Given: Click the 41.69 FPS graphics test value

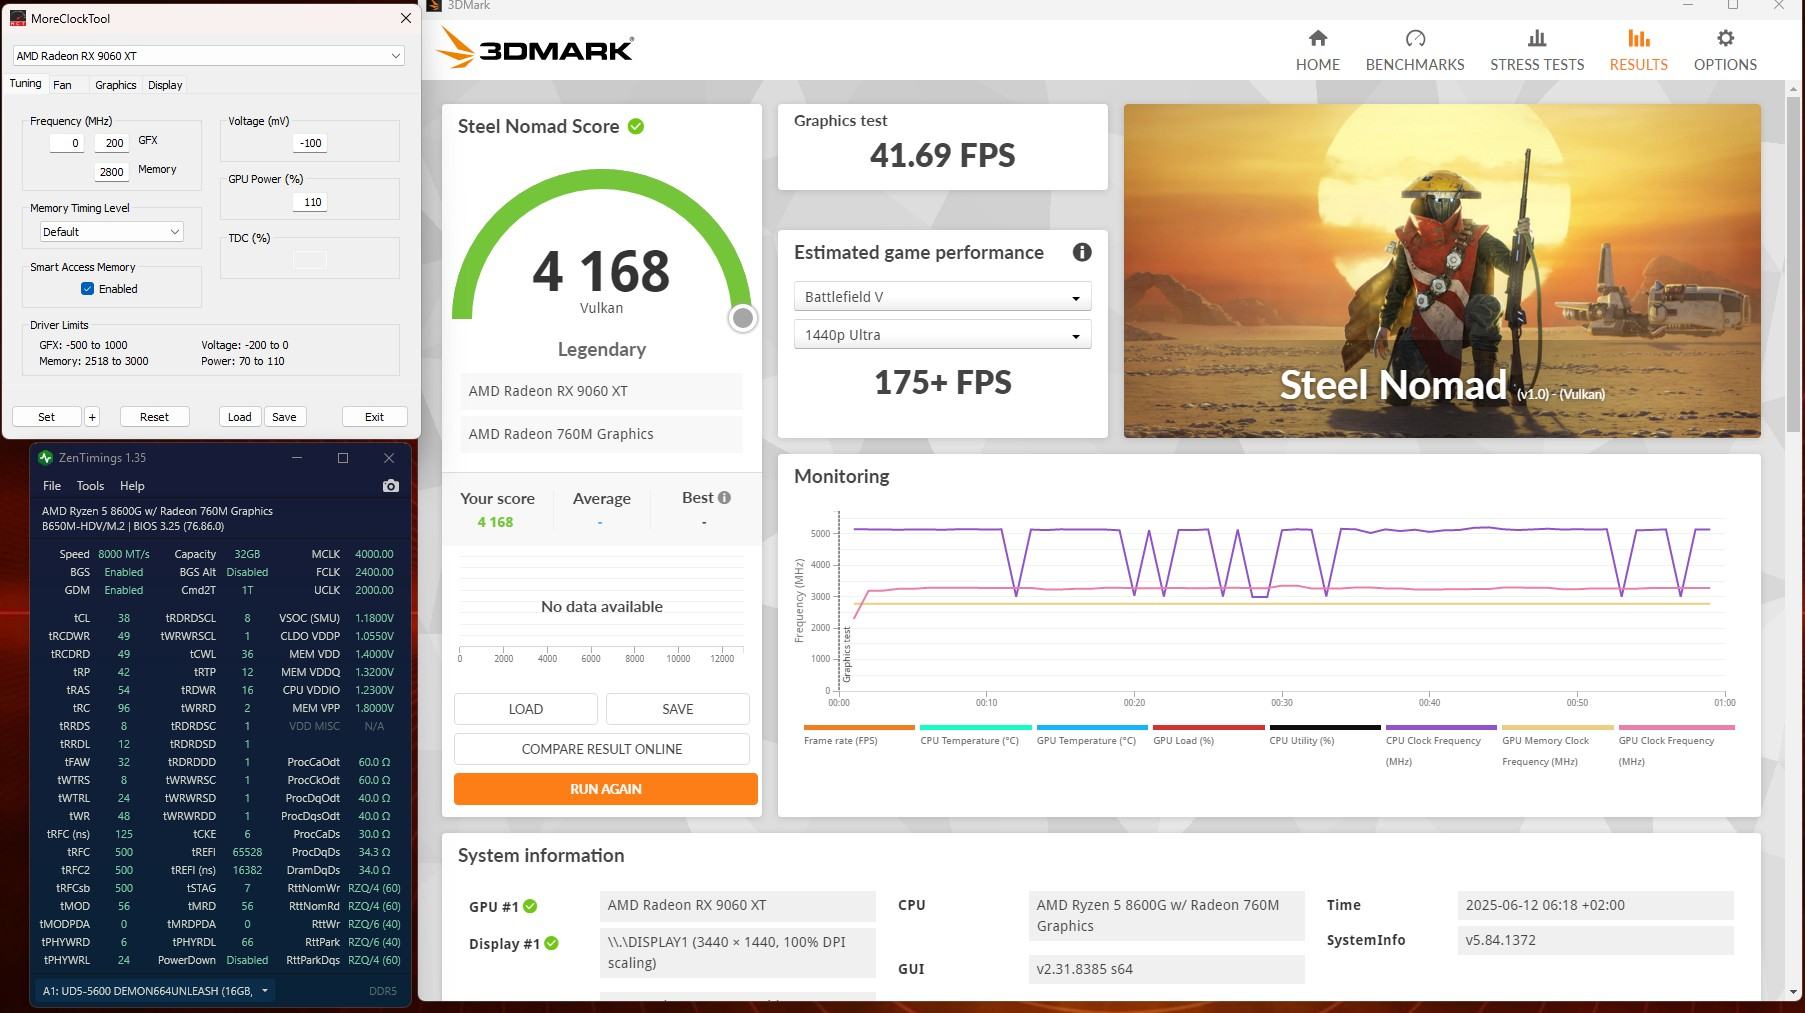Looking at the screenshot, I should 942,155.
